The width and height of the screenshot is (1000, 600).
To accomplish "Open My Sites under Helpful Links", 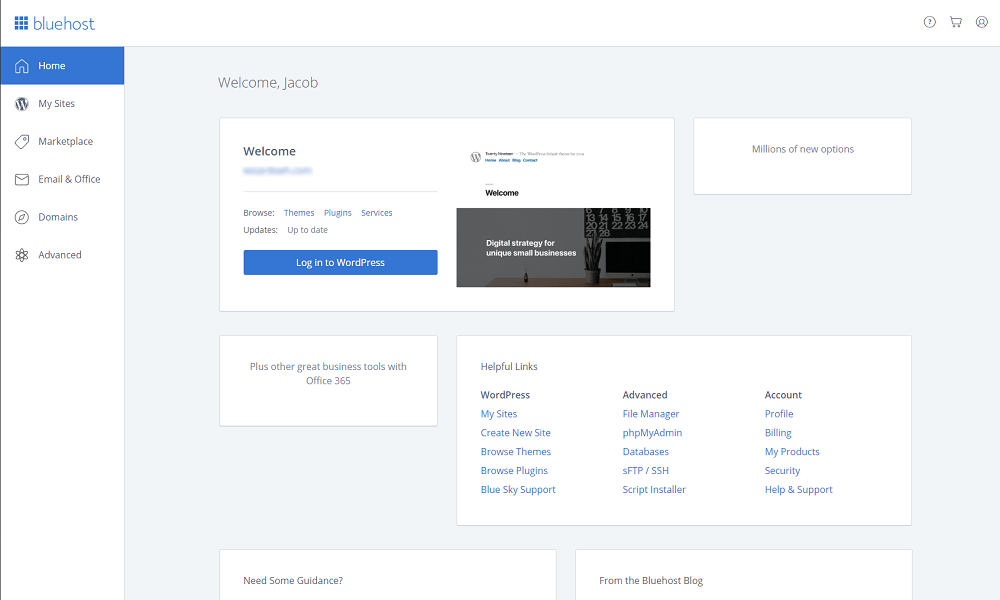I will pyautogui.click(x=499, y=414).
